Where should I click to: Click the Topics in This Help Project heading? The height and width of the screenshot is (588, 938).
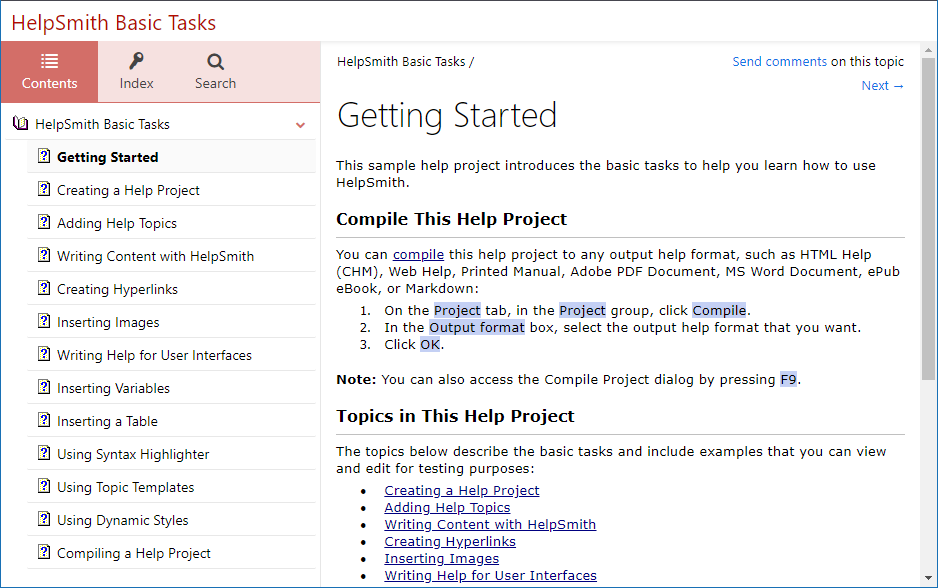(455, 416)
